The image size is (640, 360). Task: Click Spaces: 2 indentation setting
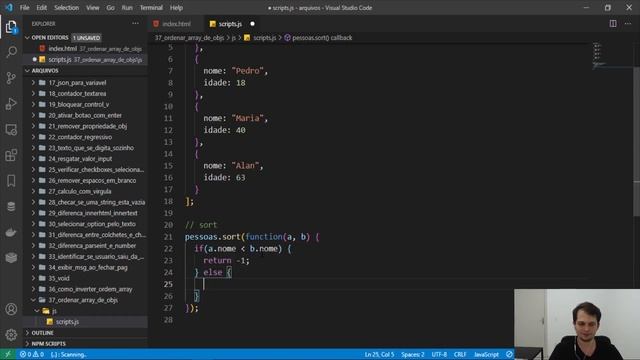[x=412, y=354]
